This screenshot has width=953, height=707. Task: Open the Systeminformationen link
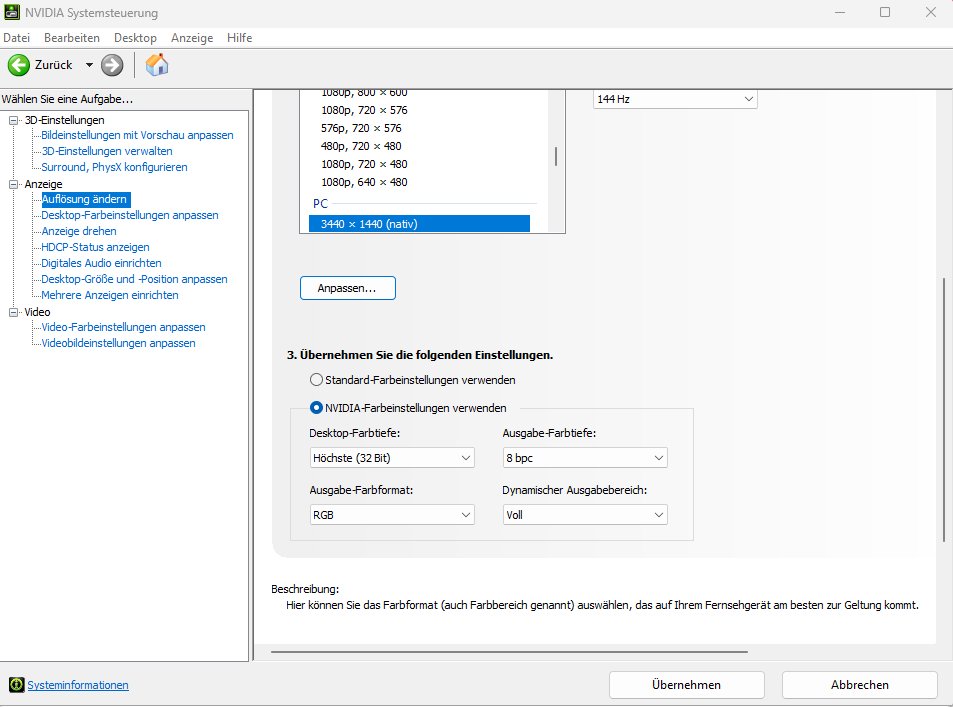tap(78, 685)
